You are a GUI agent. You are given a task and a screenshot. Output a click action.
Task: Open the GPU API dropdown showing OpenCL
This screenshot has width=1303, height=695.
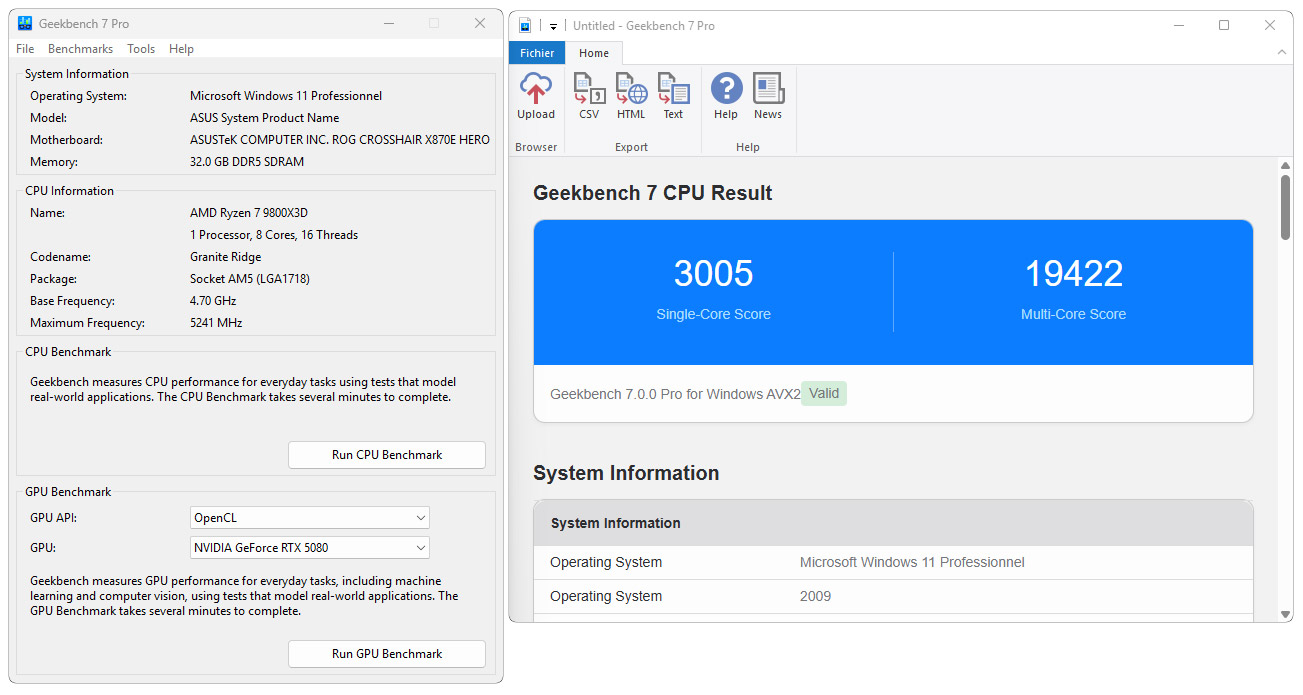[x=310, y=518]
